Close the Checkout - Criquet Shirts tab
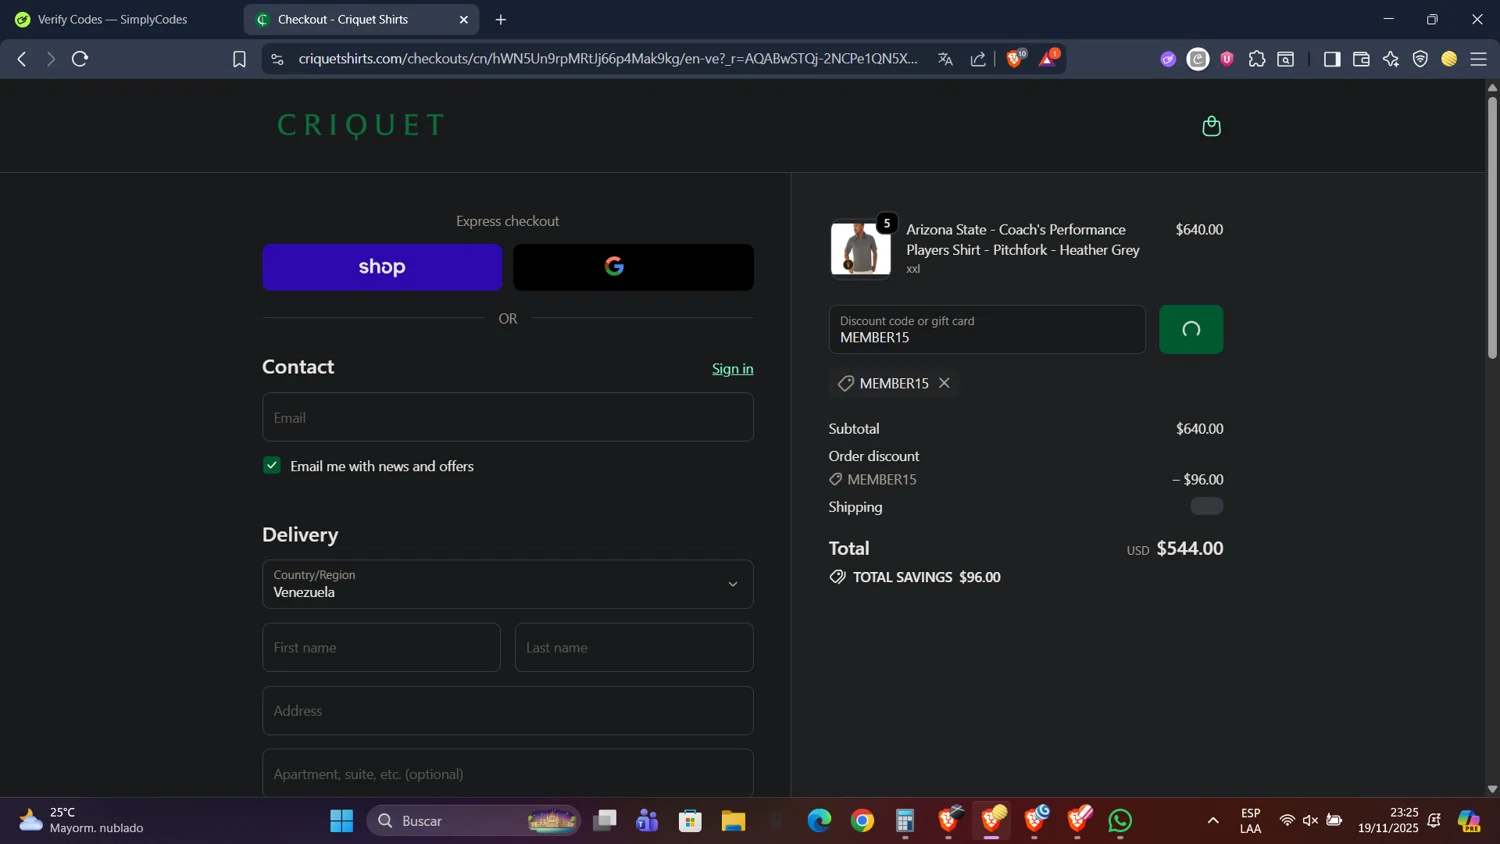 click(x=464, y=19)
